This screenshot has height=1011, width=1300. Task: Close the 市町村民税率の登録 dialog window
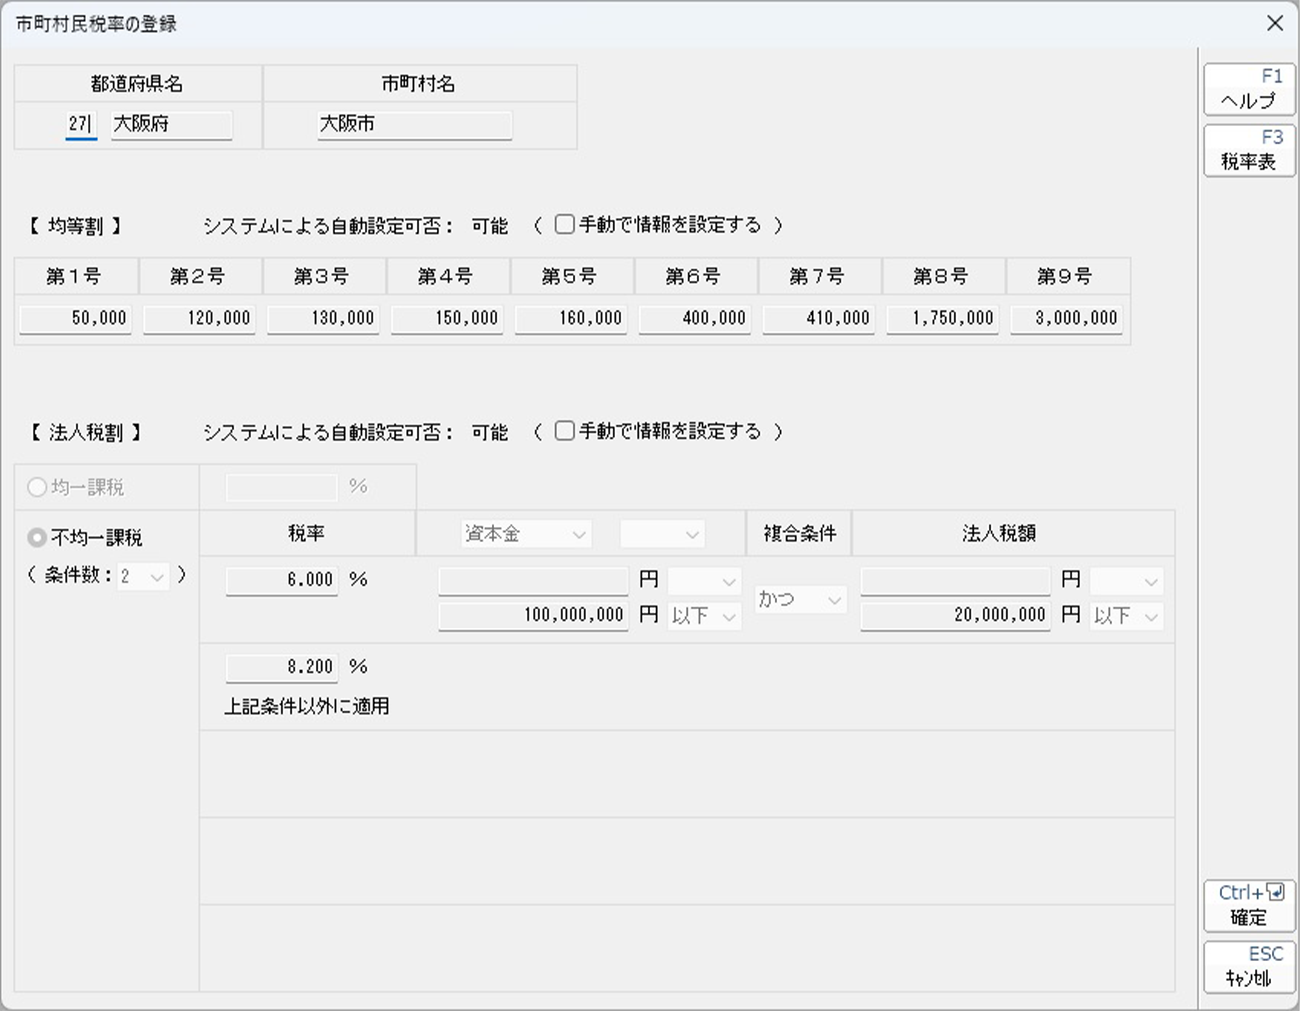pyautogui.click(x=1275, y=23)
